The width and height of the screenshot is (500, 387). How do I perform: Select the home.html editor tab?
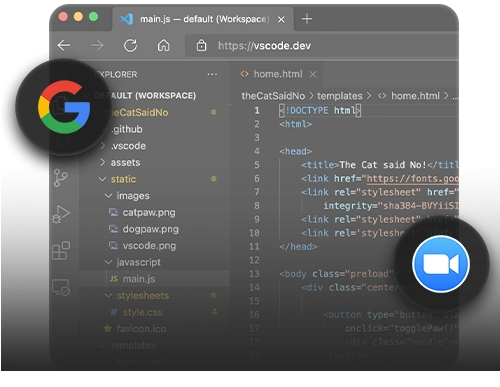coord(277,74)
